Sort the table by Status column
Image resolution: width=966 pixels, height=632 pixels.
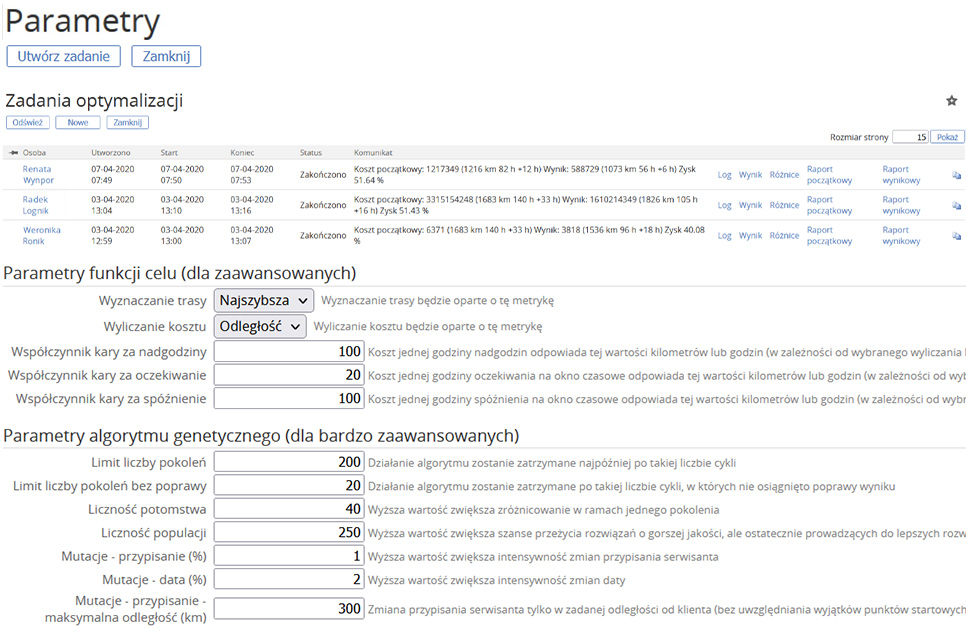tap(311, 153)
